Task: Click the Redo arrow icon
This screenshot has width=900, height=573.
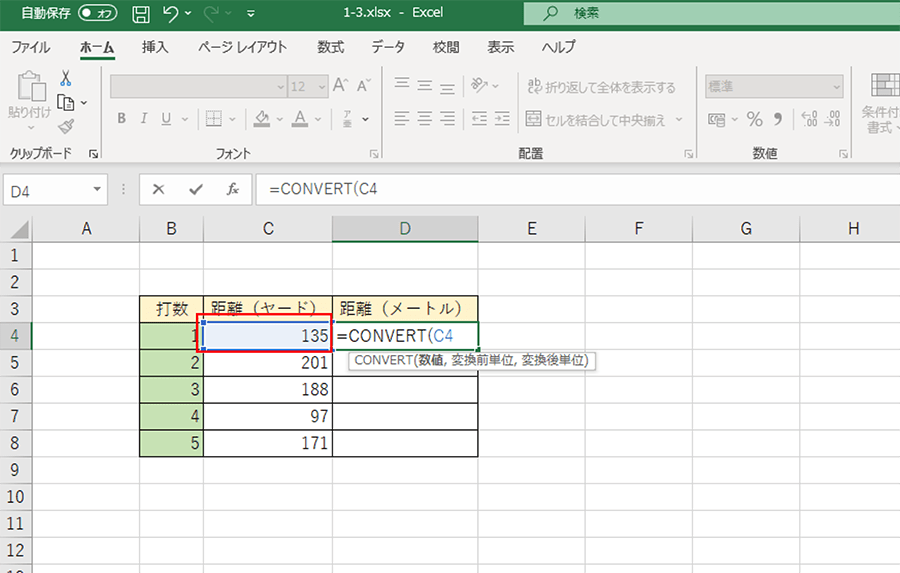Action: pyautogui.click(x=211, y=13)
